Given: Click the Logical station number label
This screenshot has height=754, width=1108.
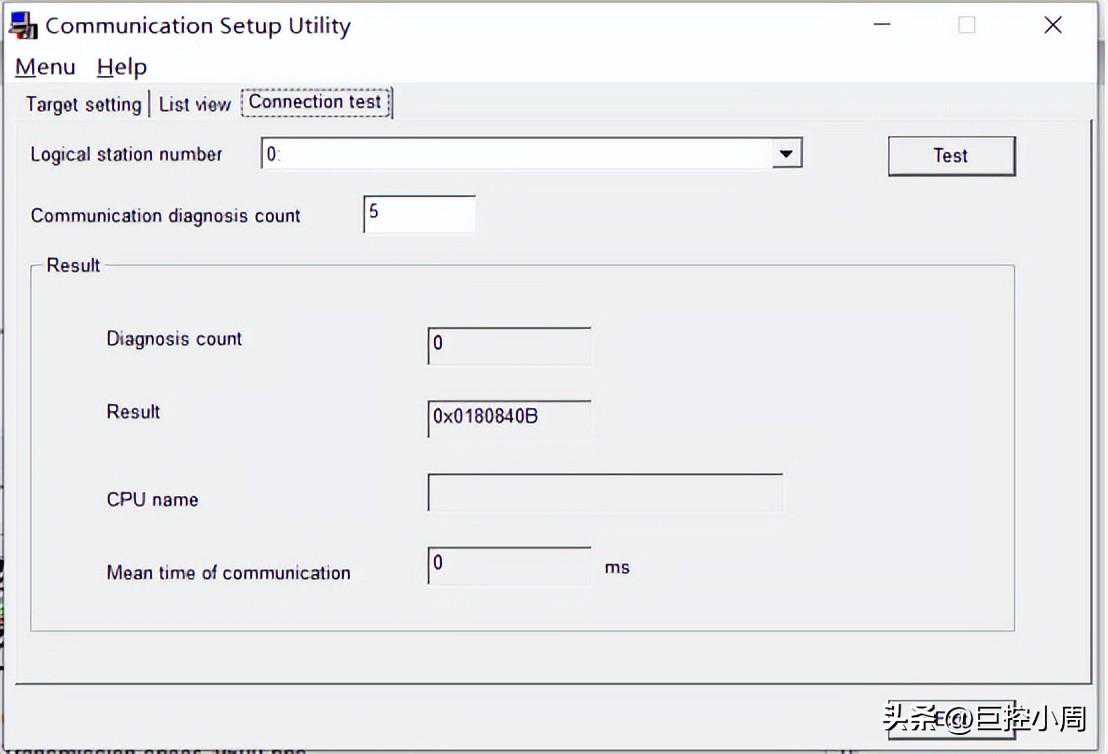Looking at the screenshot, I should [x=127, y=154].
